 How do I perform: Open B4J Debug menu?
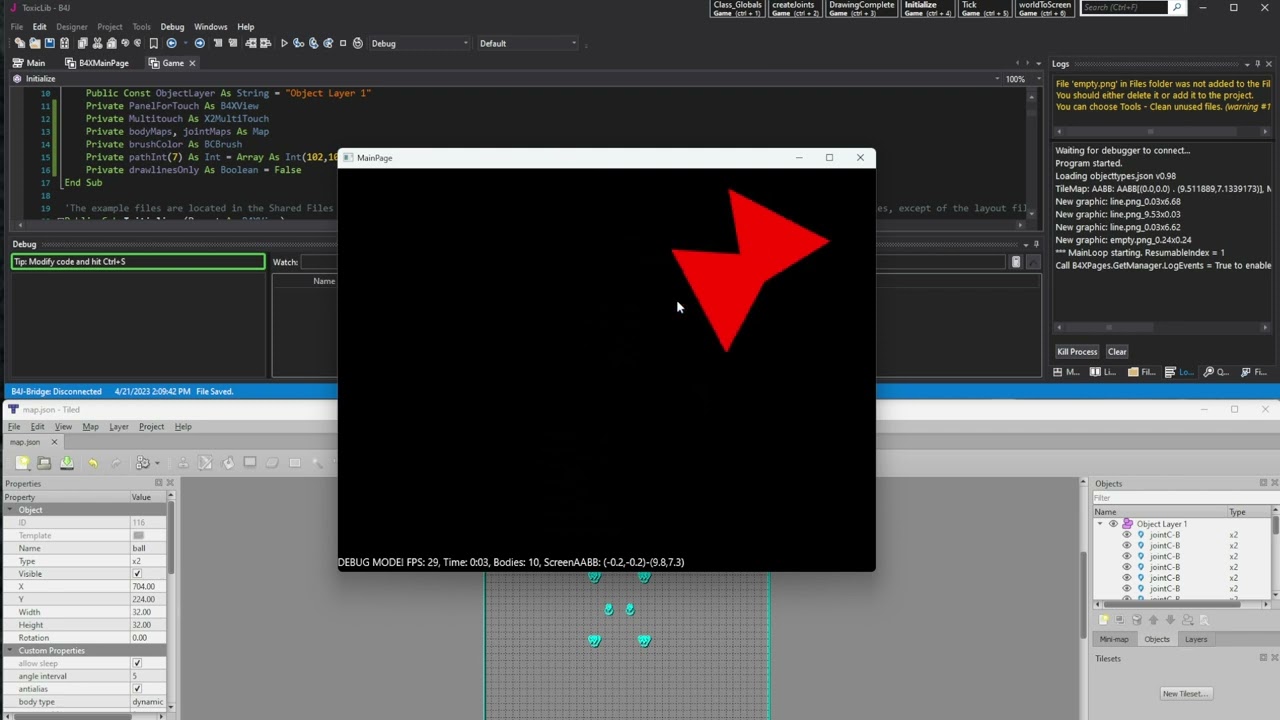172,27
